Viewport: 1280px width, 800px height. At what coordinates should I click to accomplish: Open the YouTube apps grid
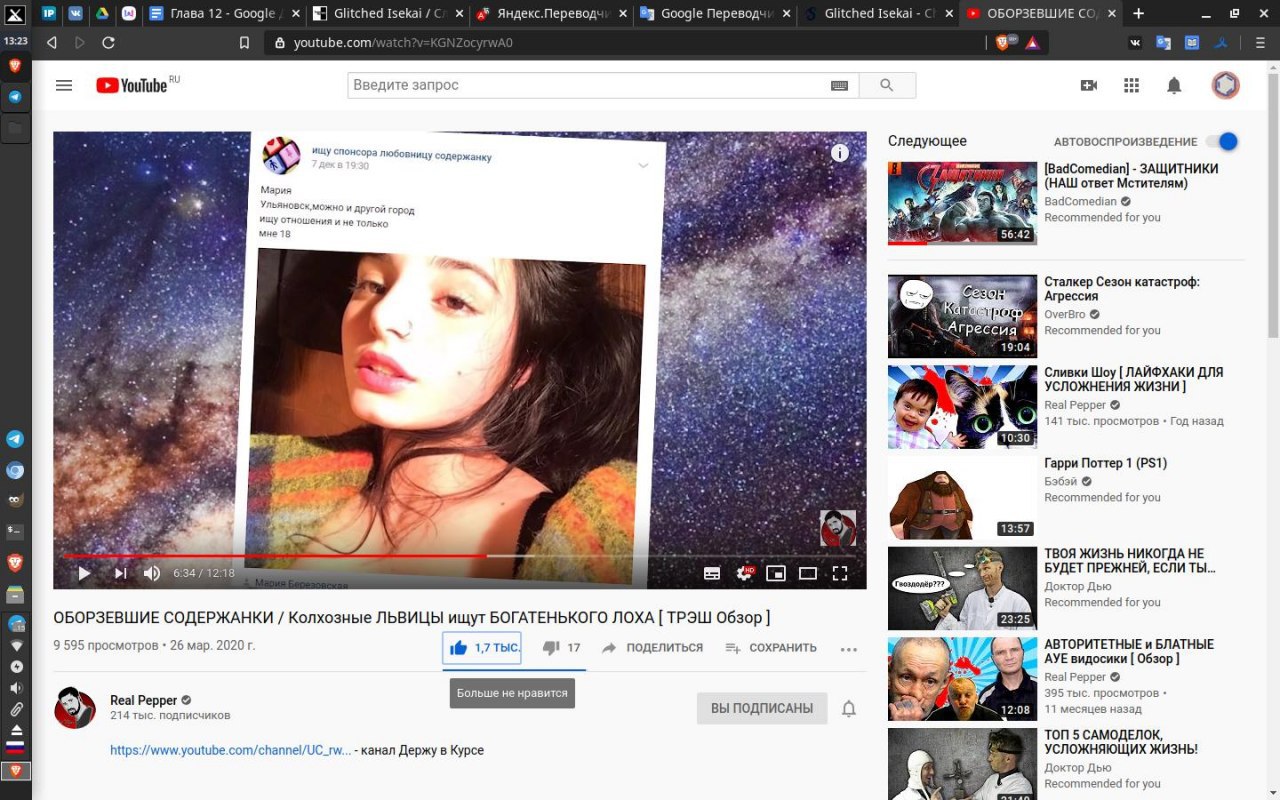pyautogui.click(x=1132, y=85)
